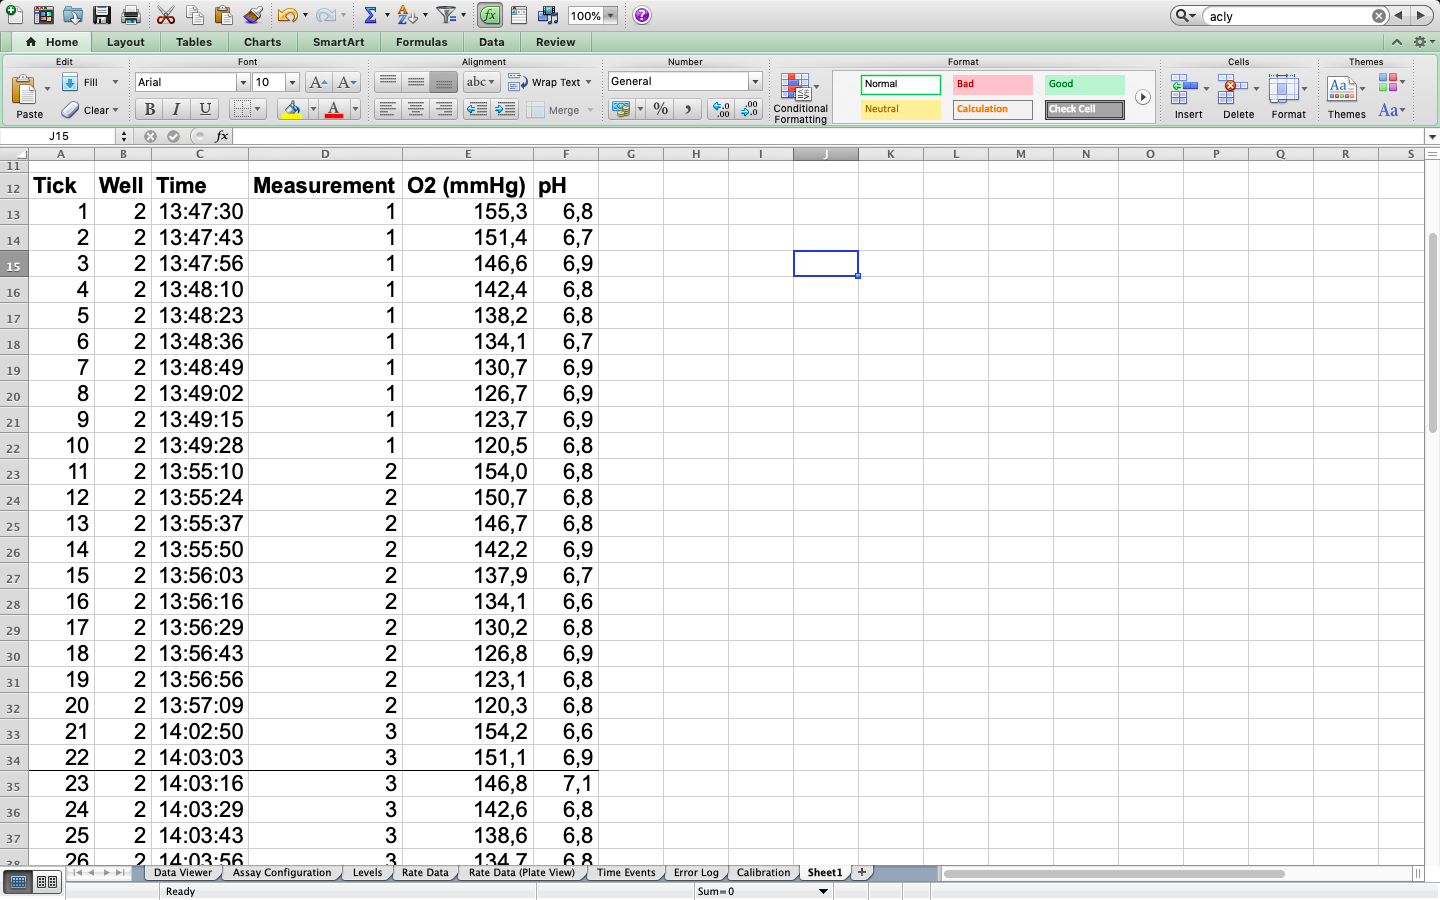Click the Undo arrow icon
This screenshot has height=900, width=1440.
tap(287, 15)
